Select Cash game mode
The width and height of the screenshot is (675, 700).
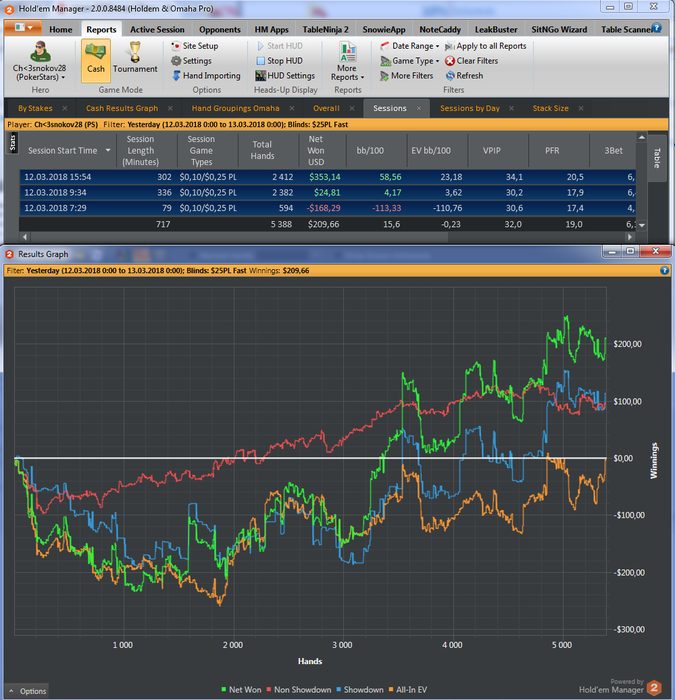96,60
